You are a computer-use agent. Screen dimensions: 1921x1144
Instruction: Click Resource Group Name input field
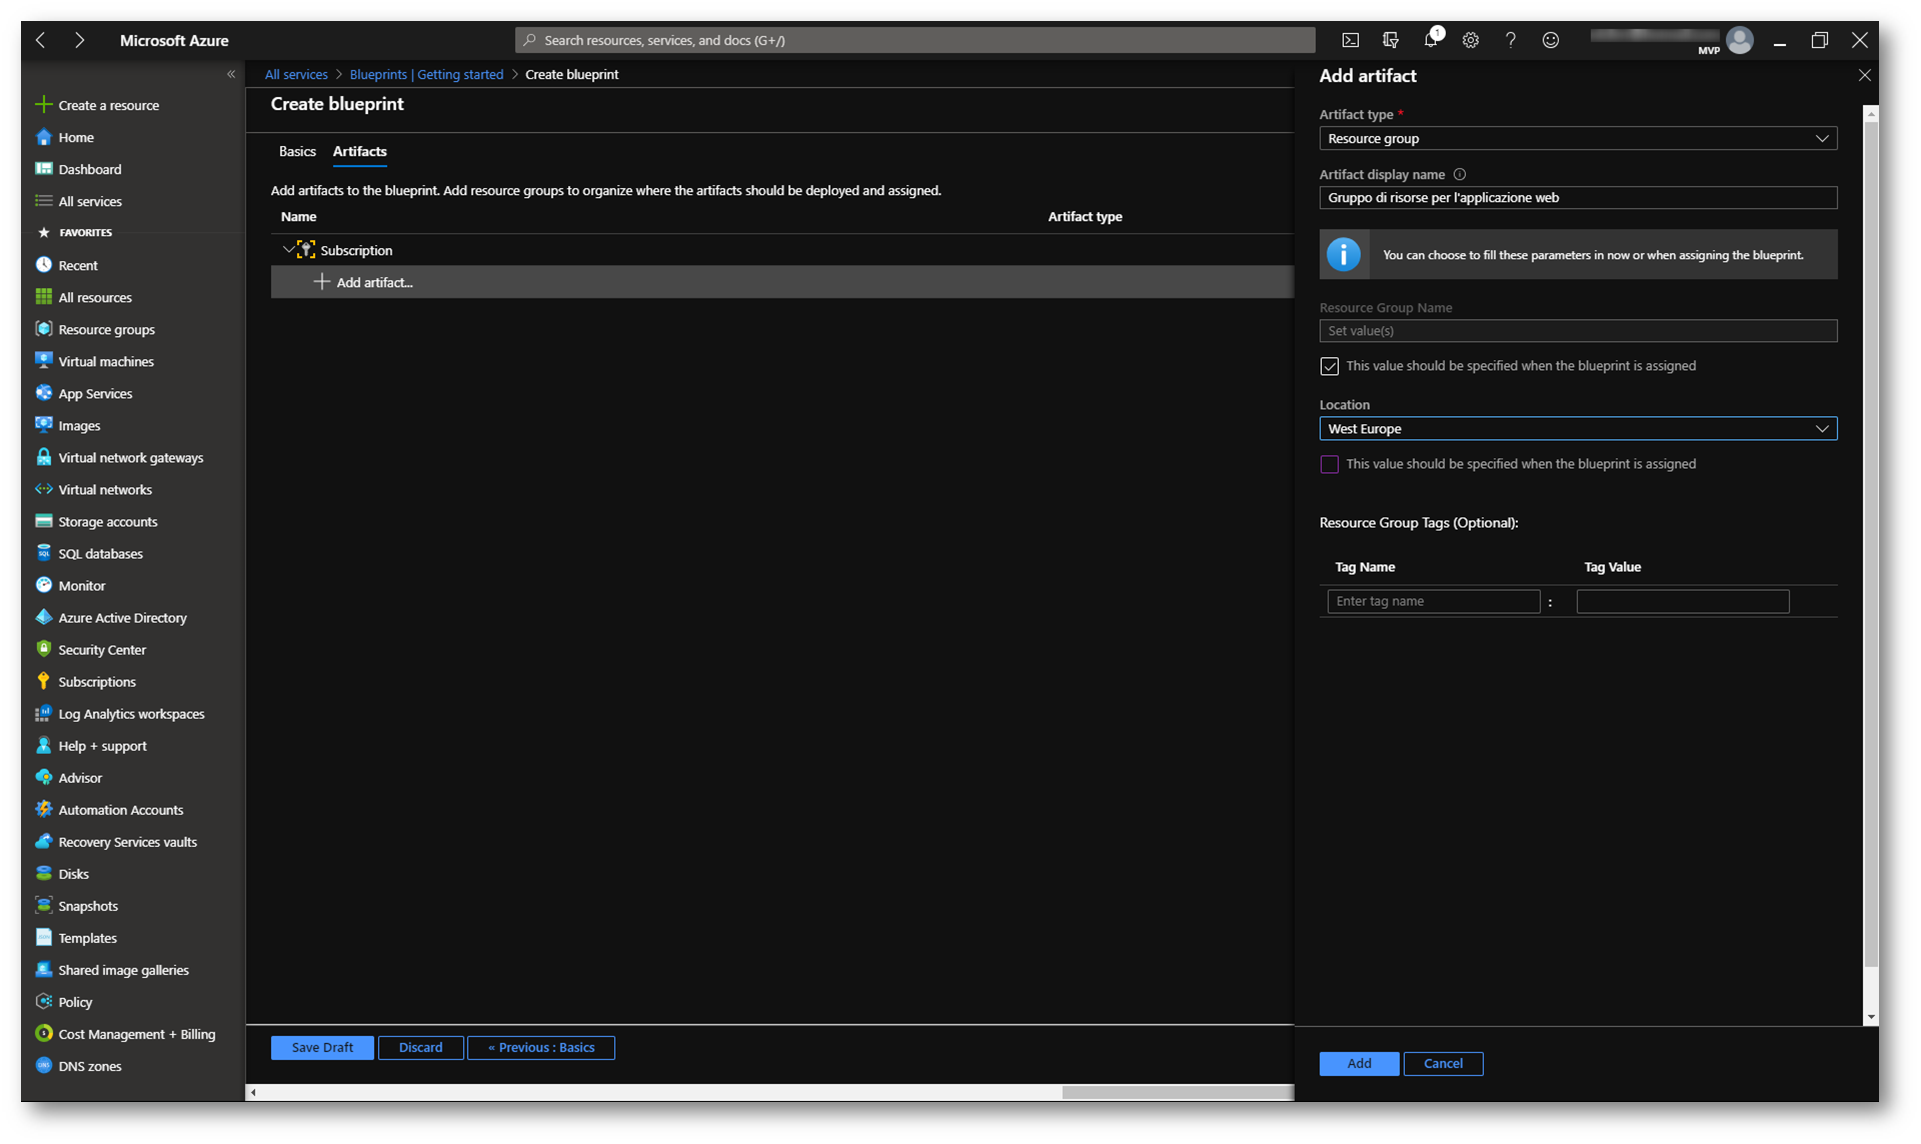tap(1577, 330)
